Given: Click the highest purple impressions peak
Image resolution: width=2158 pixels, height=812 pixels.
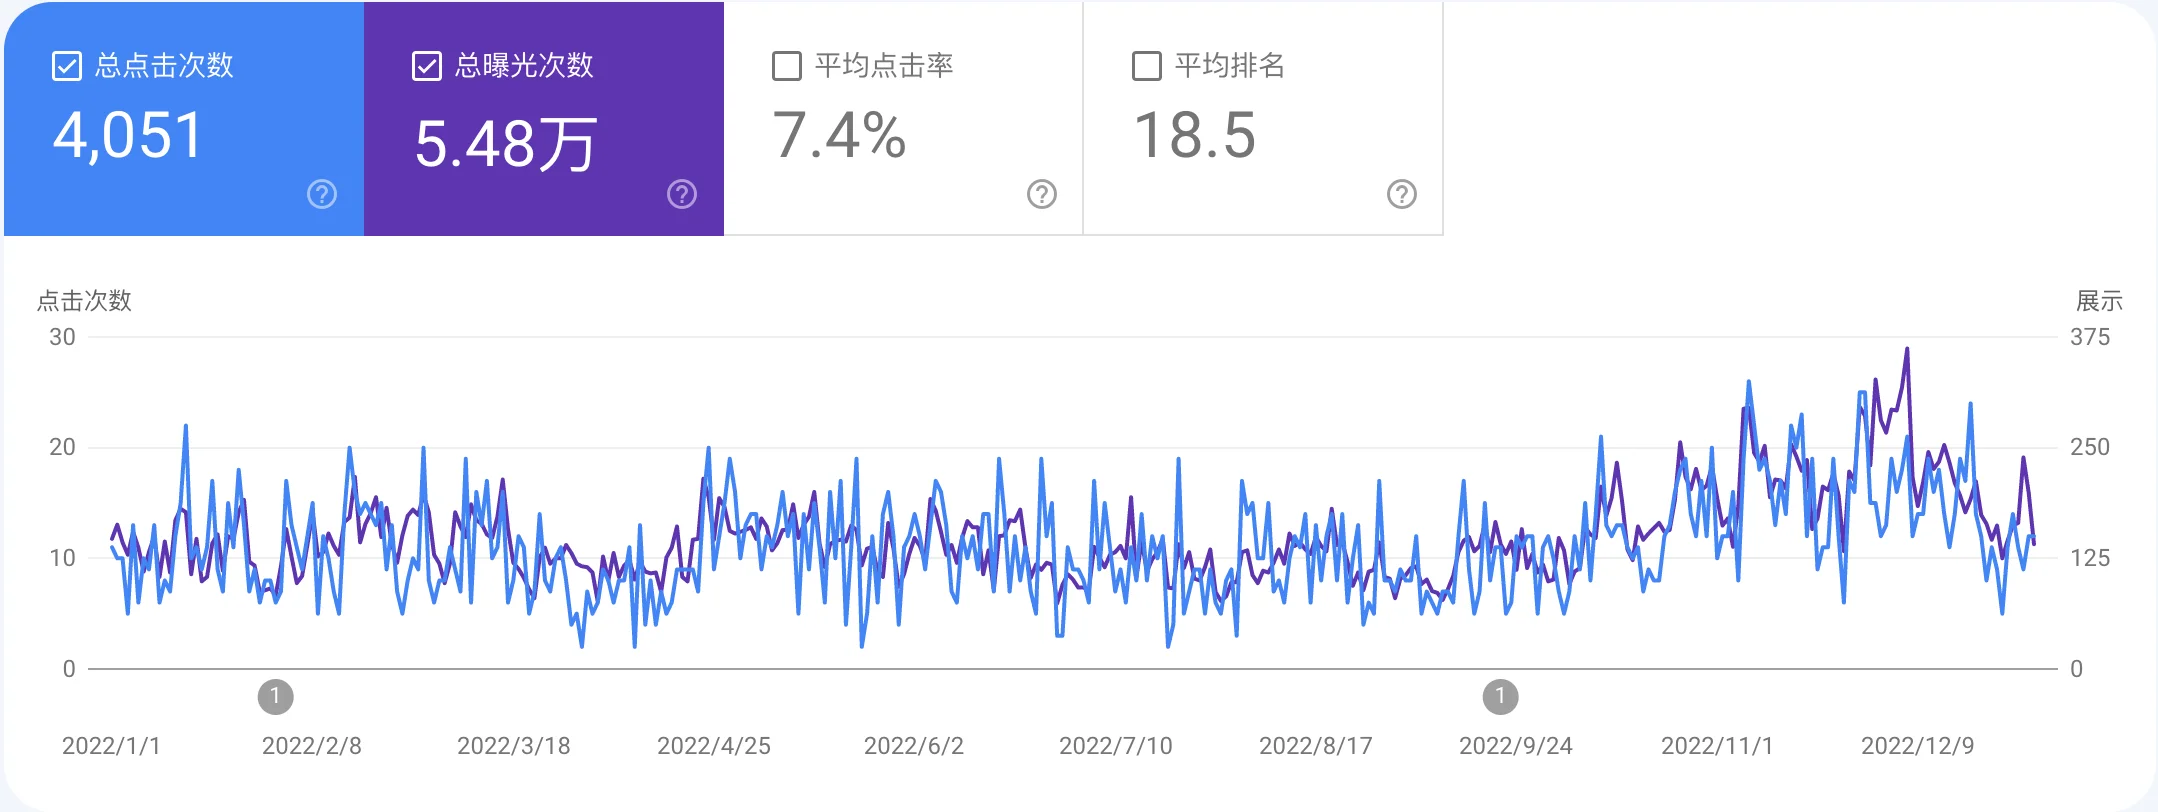Looking at the screenshot, I should point(1907,350).
